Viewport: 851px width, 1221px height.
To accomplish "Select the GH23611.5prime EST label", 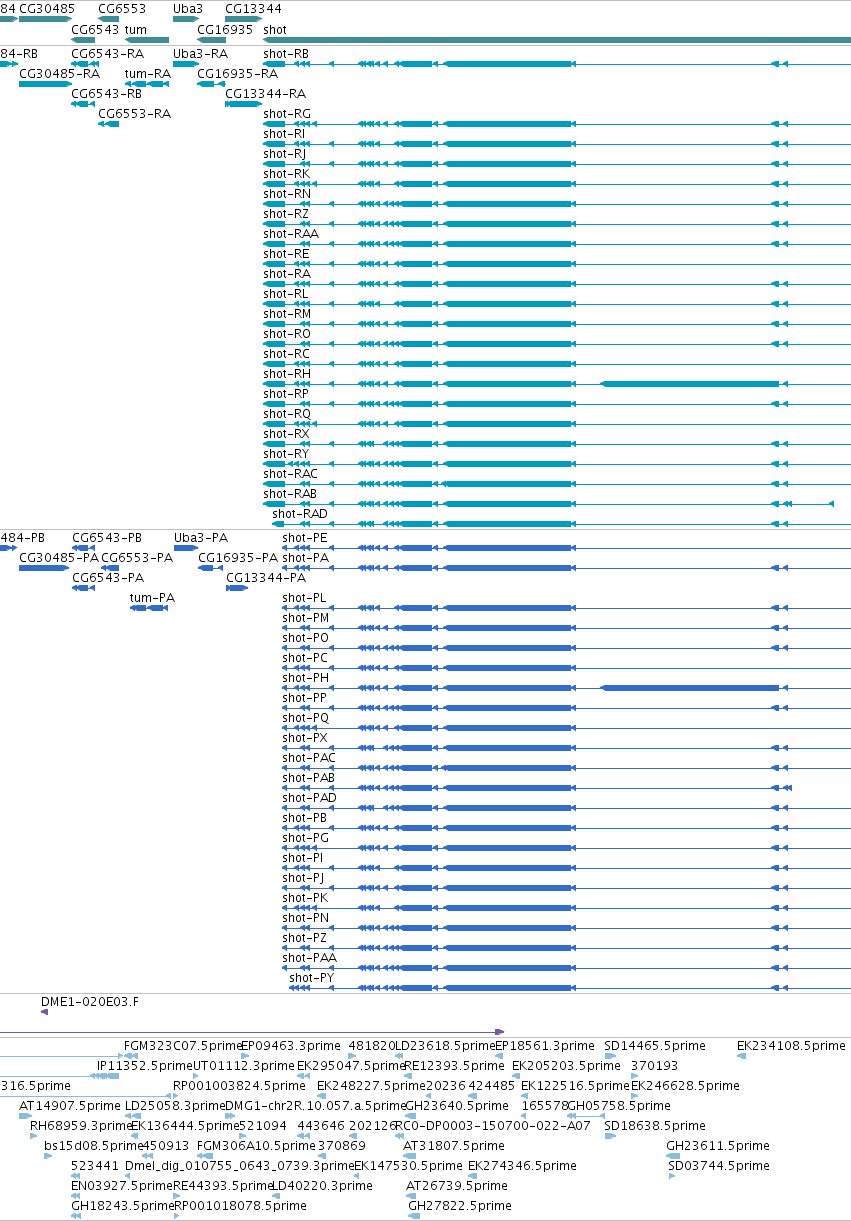I will point(718,1146).
